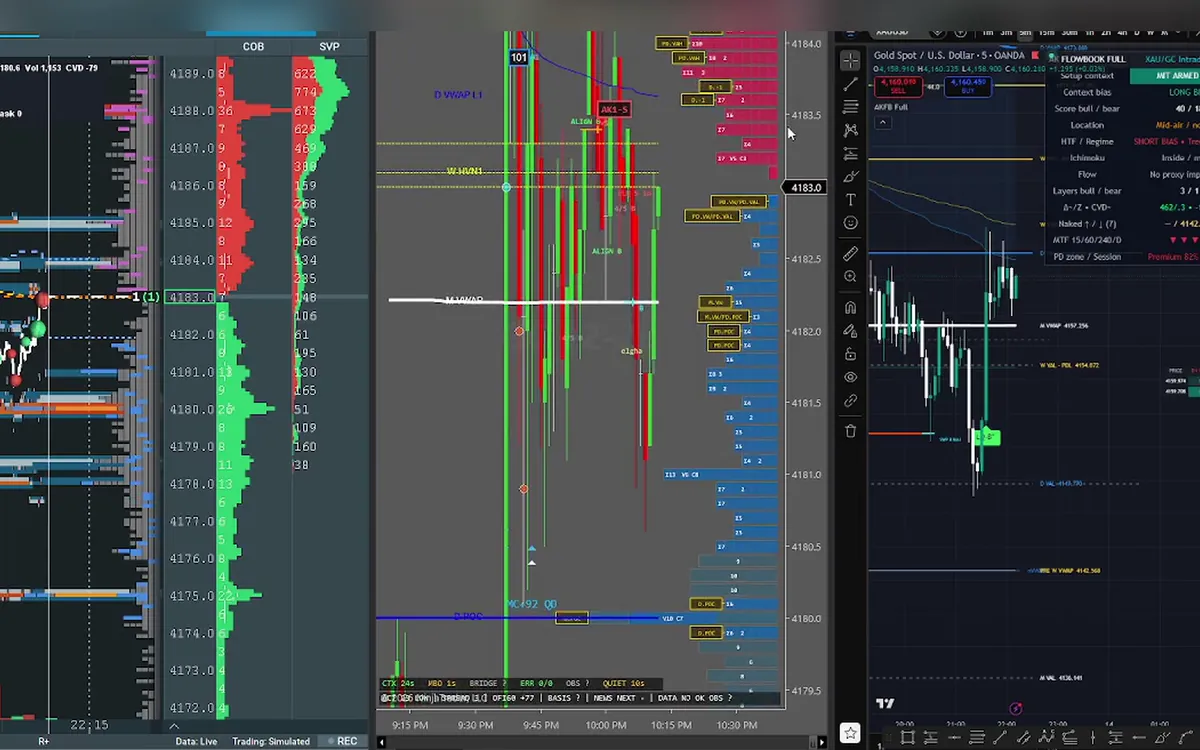Image resolution: width=1200 pixels, height=750 pixels.
Task: Open the Fibonacci and horizontal lines tool group
Action: coord(850,107)
